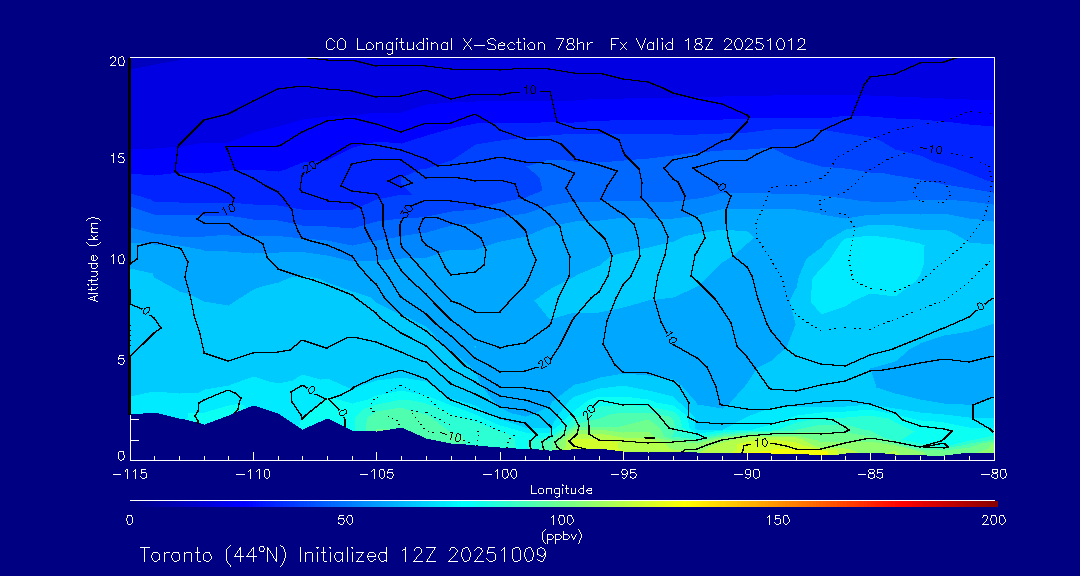Click the colorbar's 50 value label
The height and width of the screenshot is (576, 1080).
[x=345, y=520]
